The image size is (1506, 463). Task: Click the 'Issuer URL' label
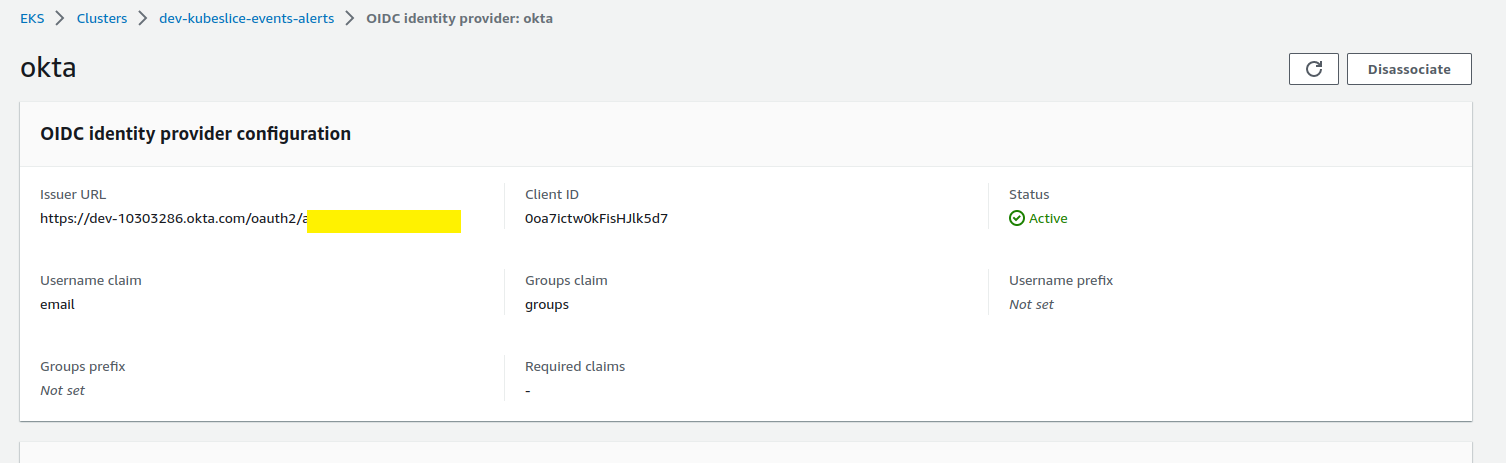73,195
